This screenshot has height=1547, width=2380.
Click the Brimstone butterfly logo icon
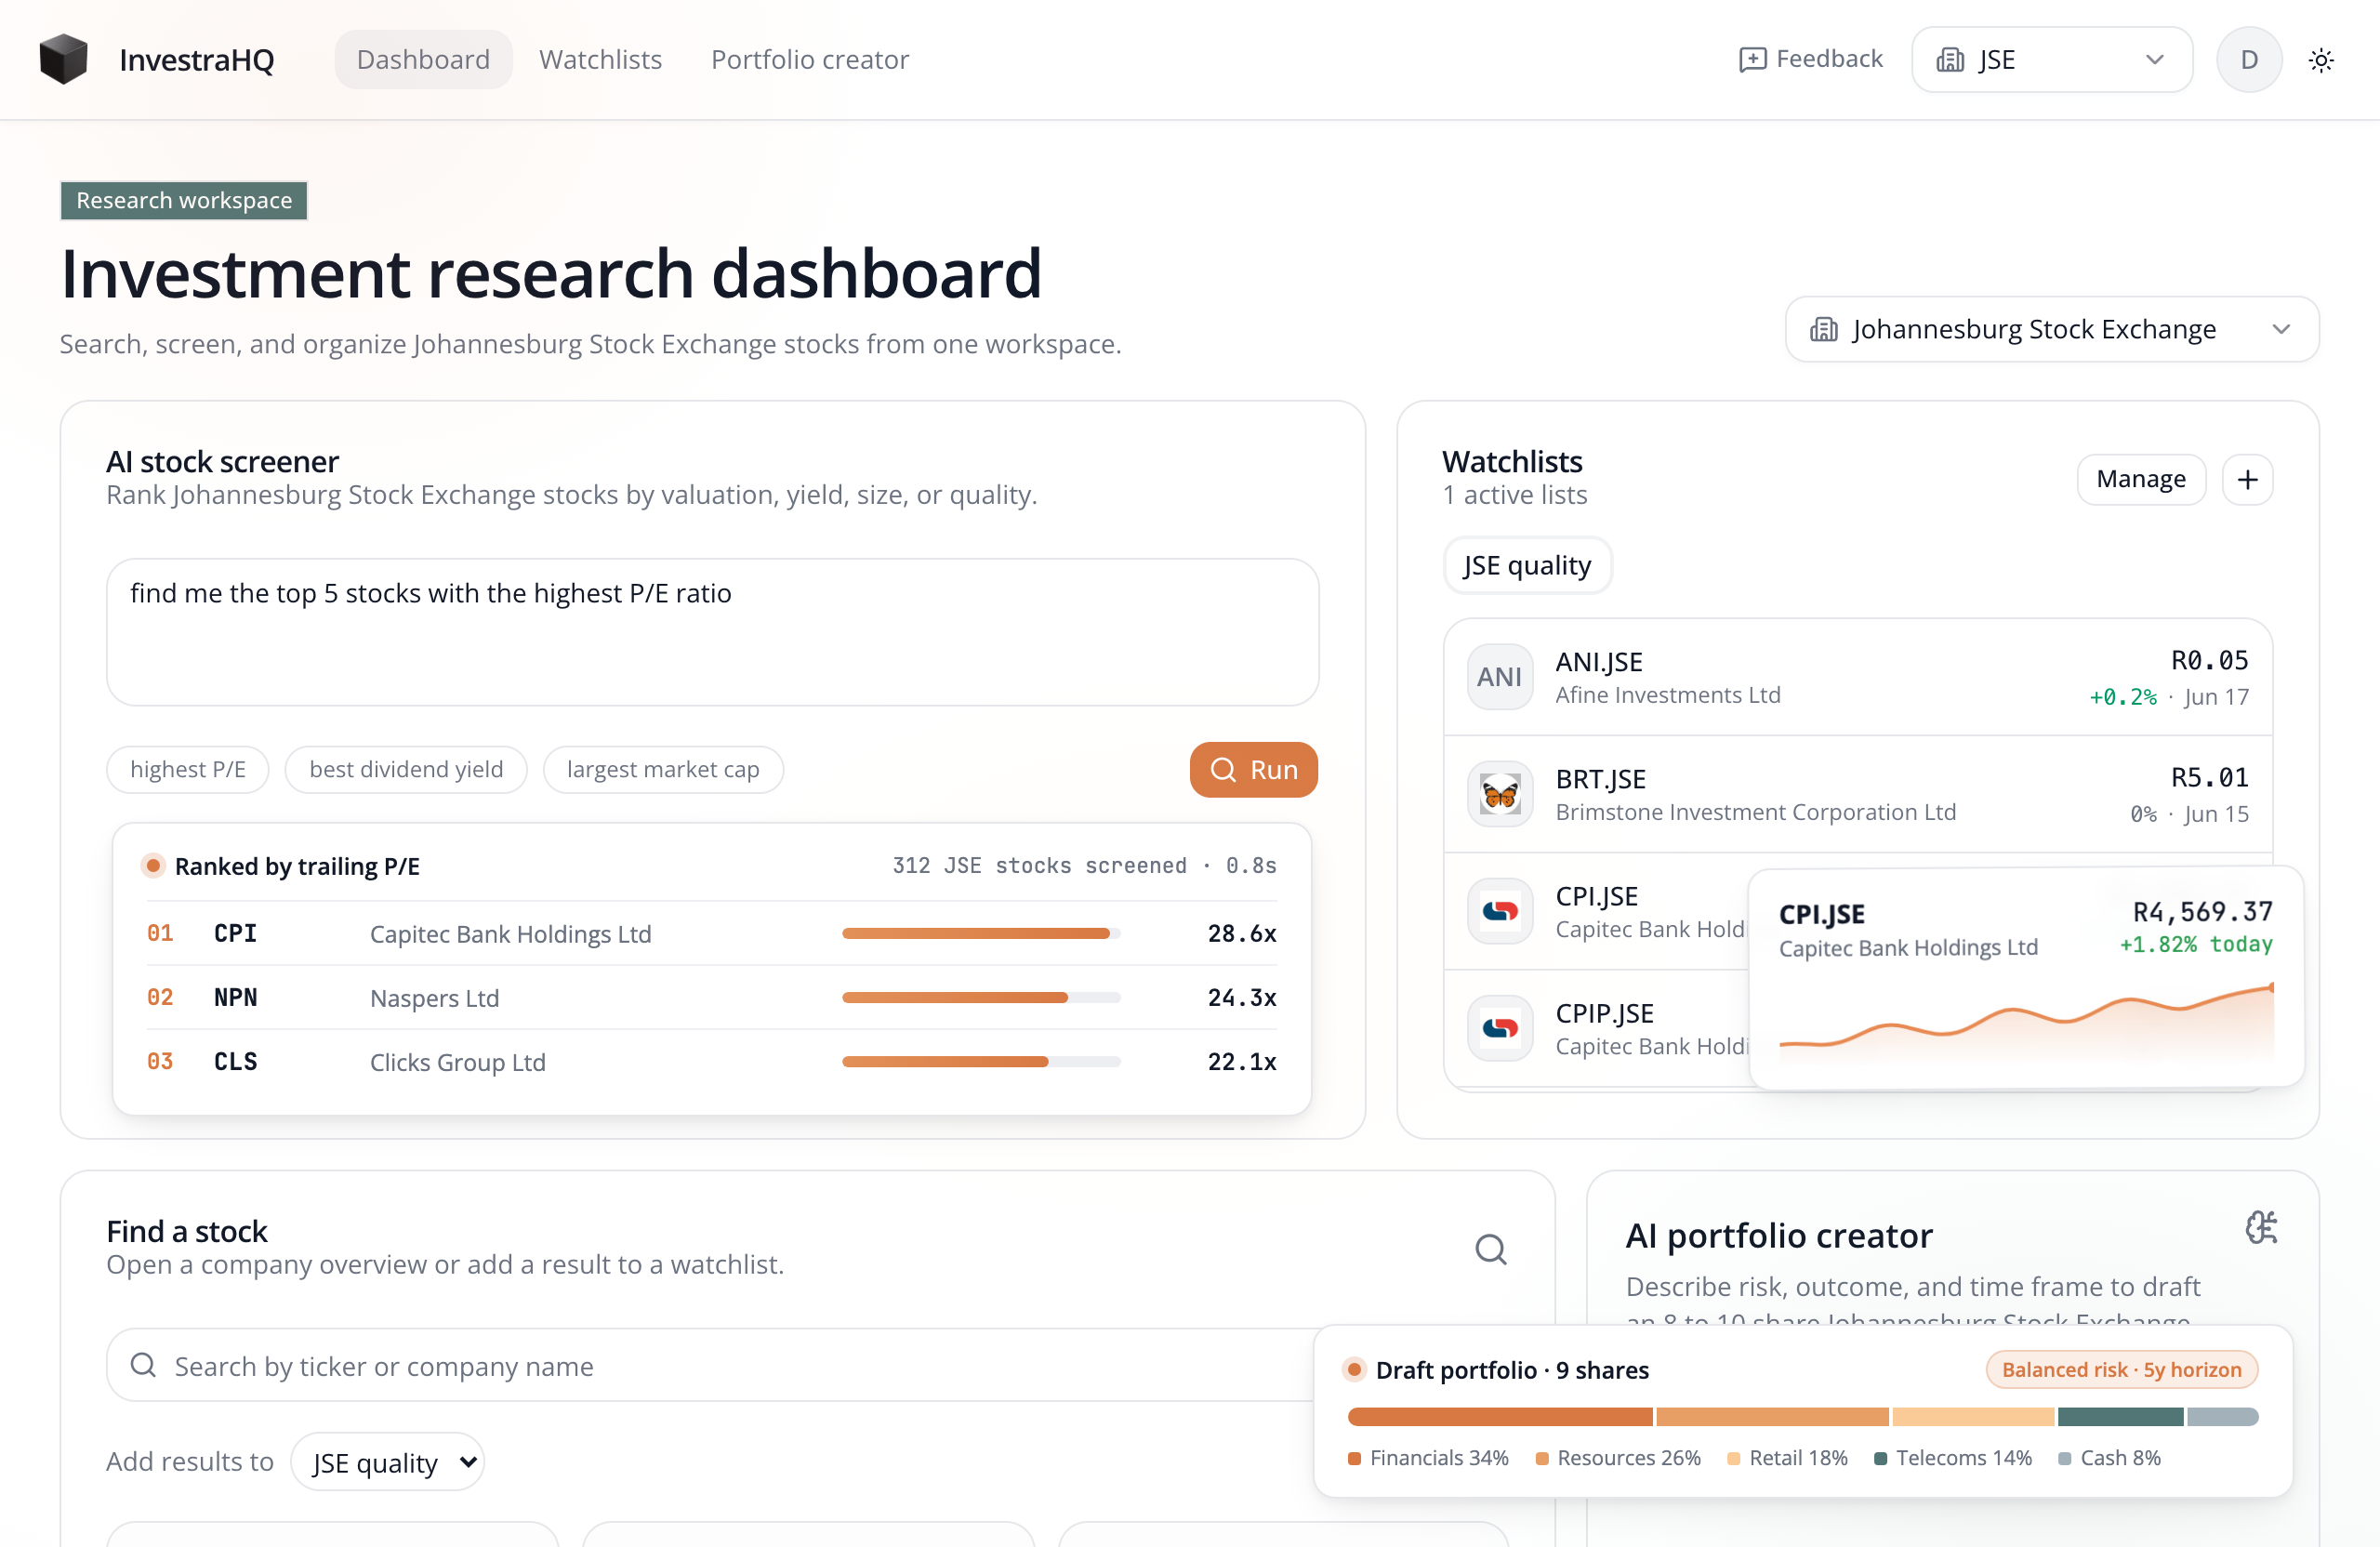coord(1499,794)
